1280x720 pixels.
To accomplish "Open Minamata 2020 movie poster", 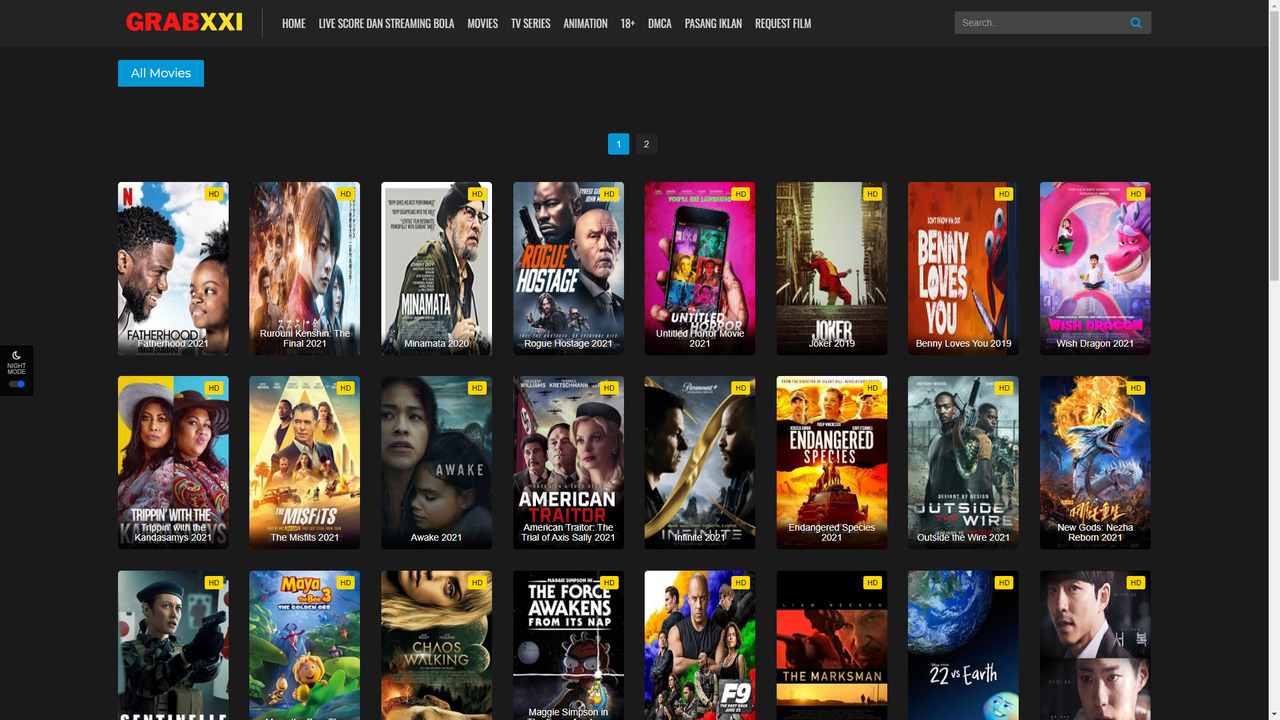I will (x=436, y=268).
